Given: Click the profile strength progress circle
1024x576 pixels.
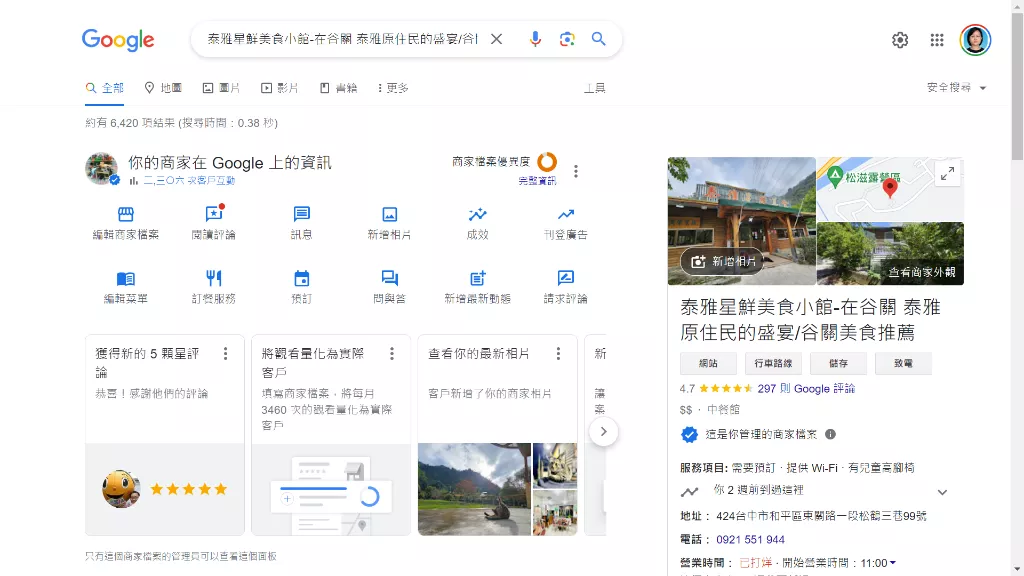Looking at the screenshot, I should pyautogui.click(x=547, y=162).
